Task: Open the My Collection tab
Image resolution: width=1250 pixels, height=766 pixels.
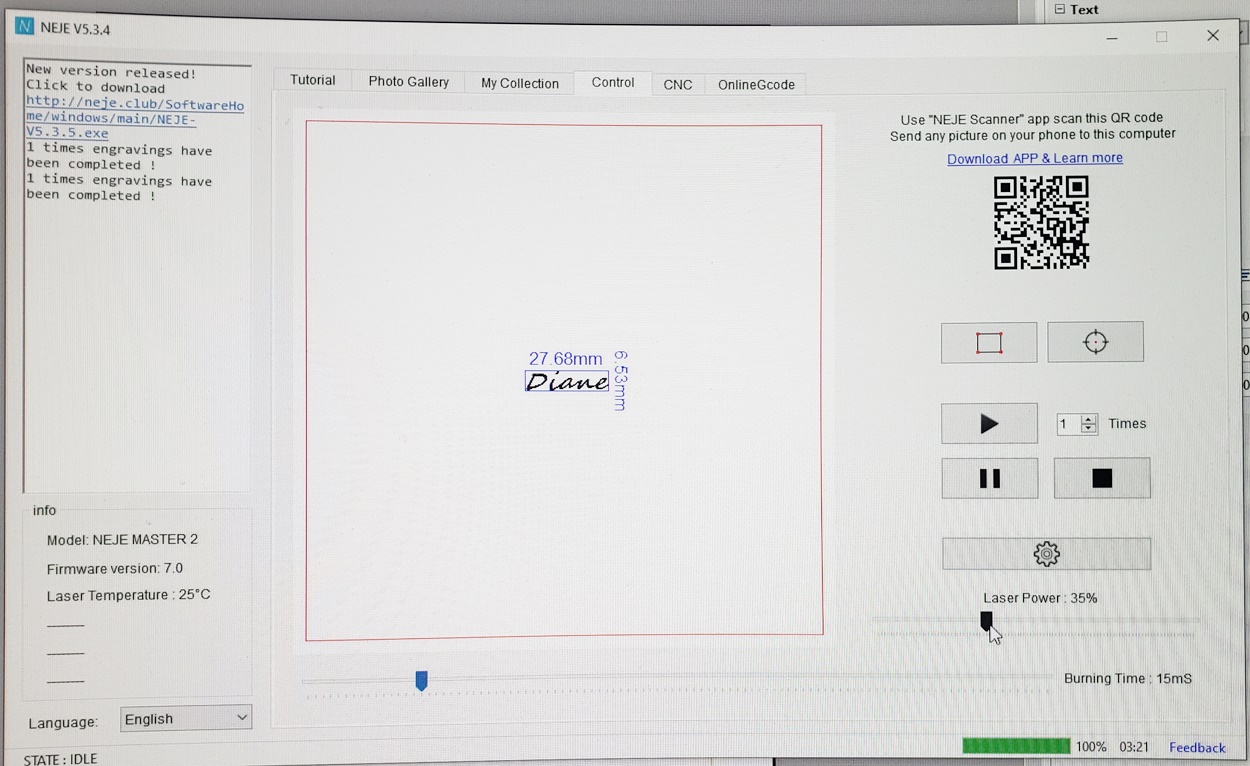Action: click(519, 83)
